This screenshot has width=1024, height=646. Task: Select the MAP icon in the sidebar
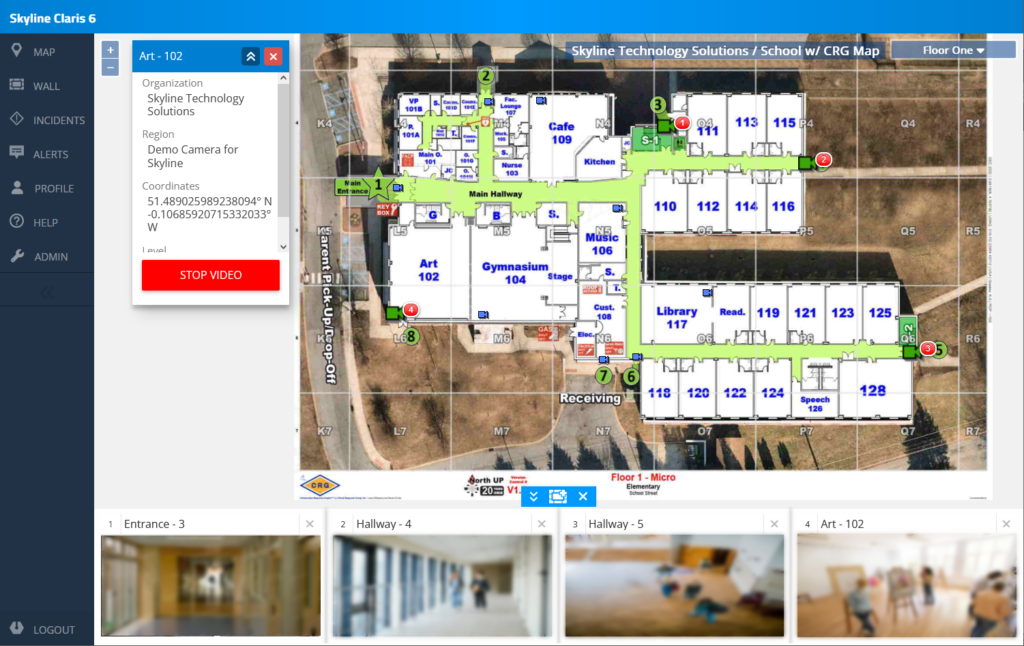(16, 51)
